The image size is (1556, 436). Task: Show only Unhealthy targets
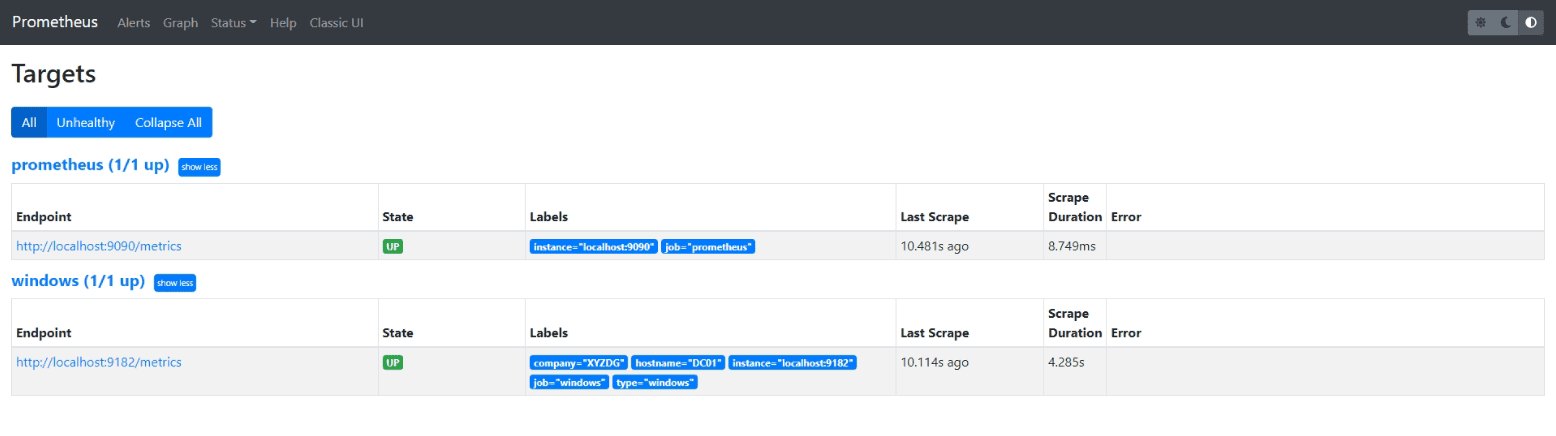pos(86,123)
